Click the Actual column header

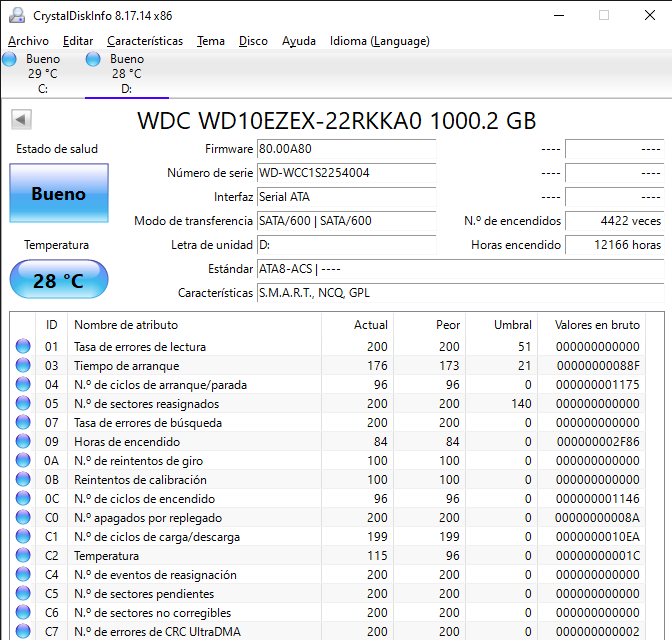click(x=357, y=325)
